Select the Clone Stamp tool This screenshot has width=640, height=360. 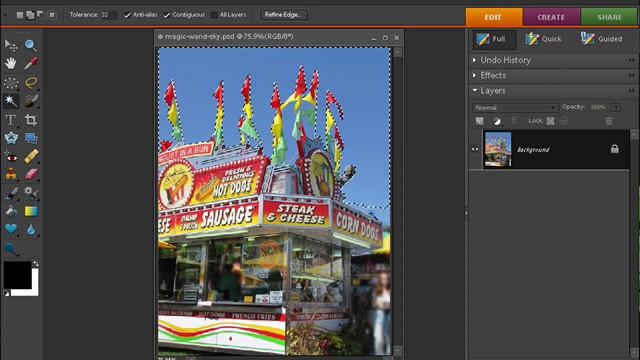(11, 175)
